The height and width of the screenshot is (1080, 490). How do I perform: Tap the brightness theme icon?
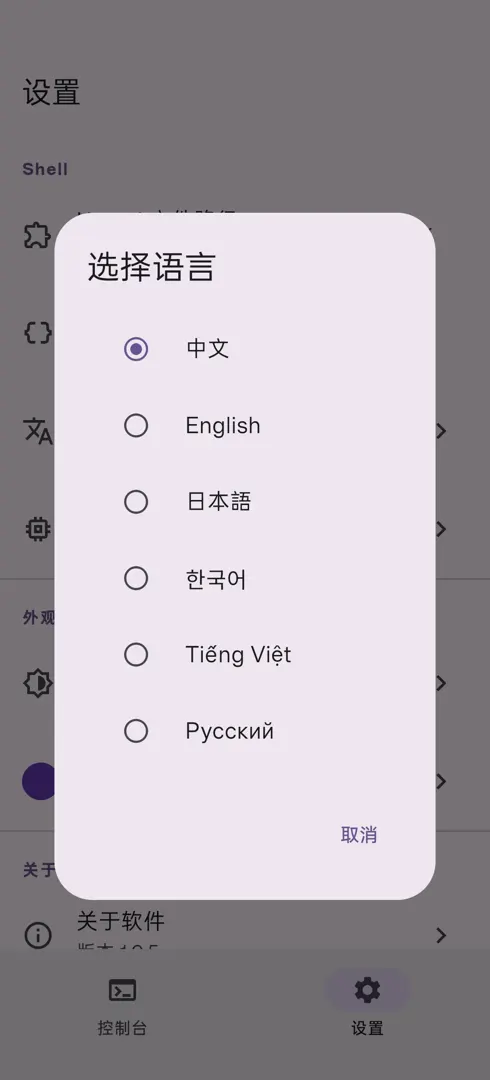click(38, 683)
